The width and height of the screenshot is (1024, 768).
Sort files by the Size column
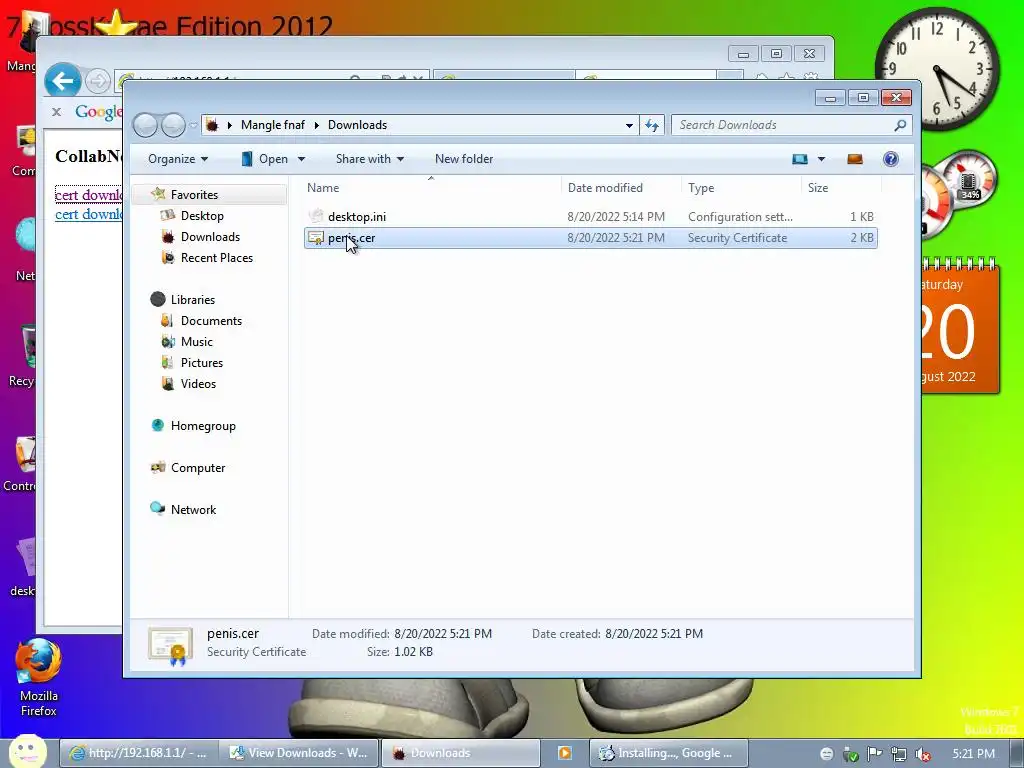pyautogui.click(x=841, y=188)
